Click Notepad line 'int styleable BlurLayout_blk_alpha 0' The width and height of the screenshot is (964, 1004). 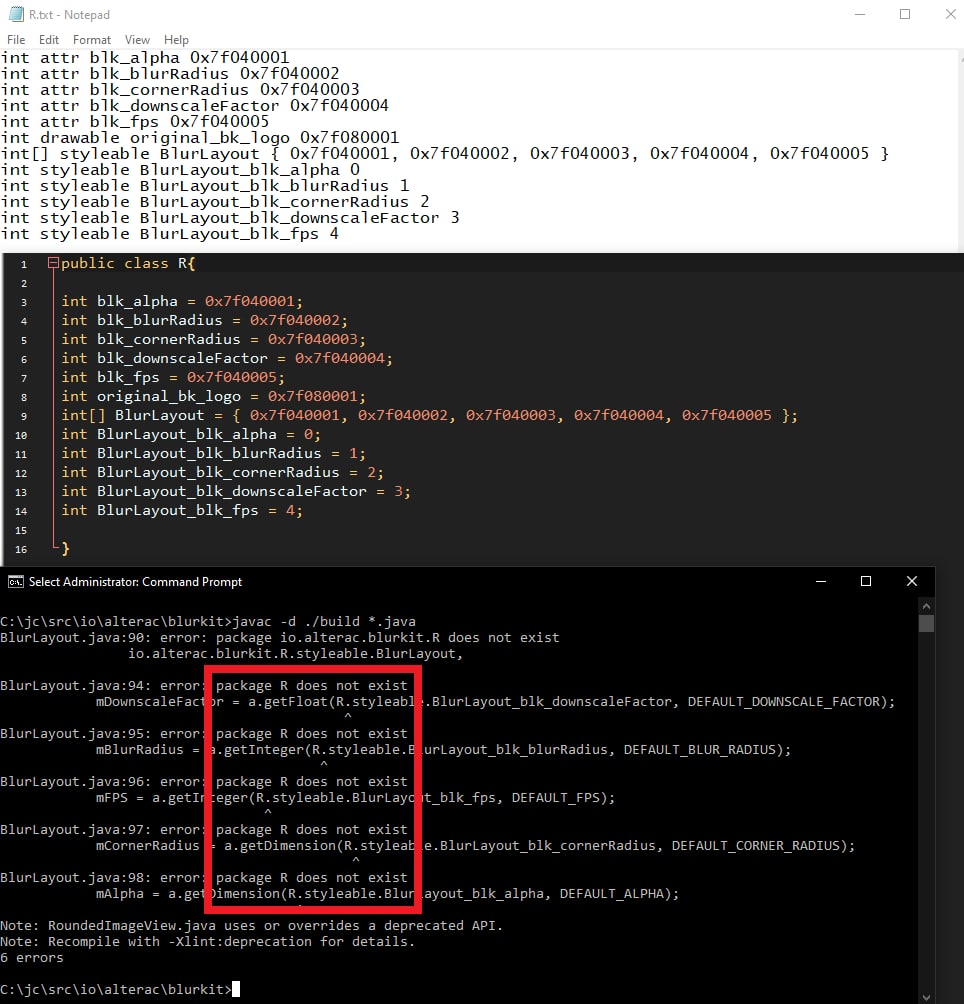coord(181,170)
